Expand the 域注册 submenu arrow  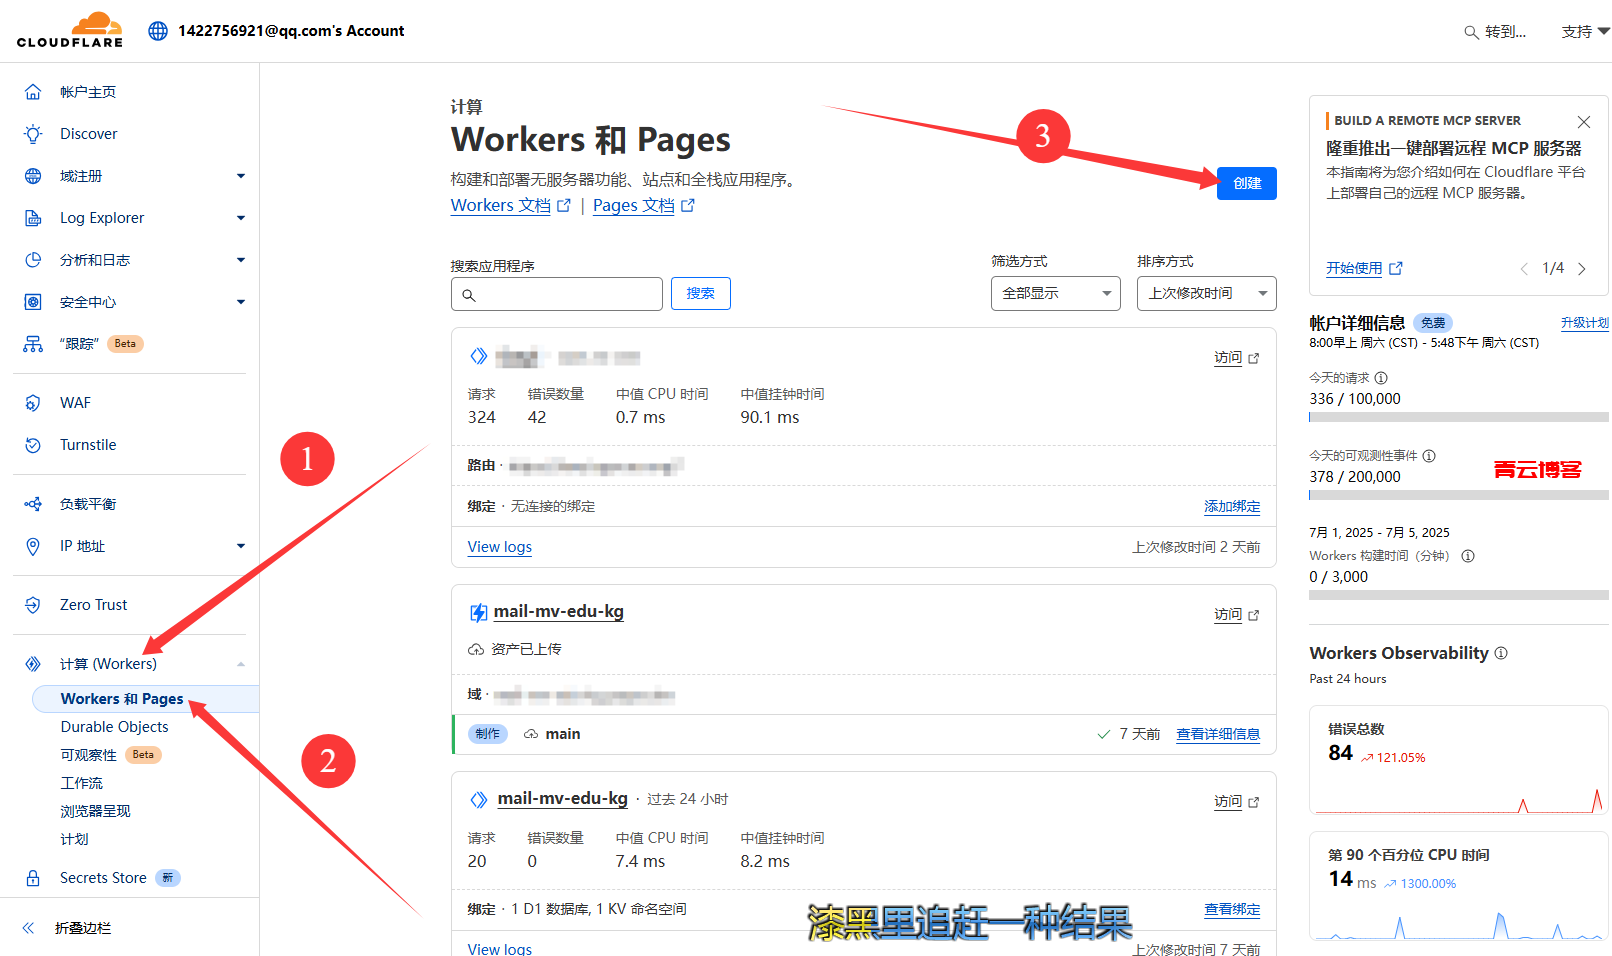click(x=240, y=176)
